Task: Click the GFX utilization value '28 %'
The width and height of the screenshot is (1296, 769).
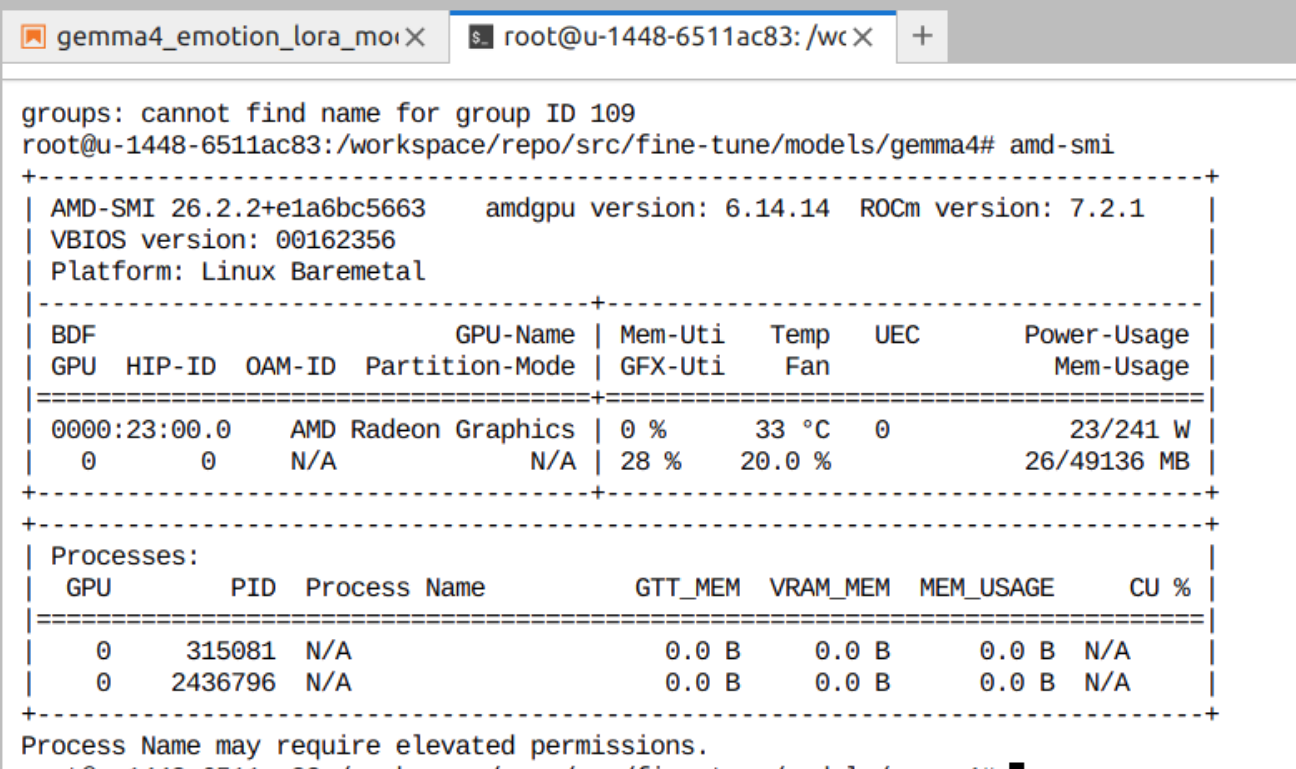Action: [x=650, y=462]
